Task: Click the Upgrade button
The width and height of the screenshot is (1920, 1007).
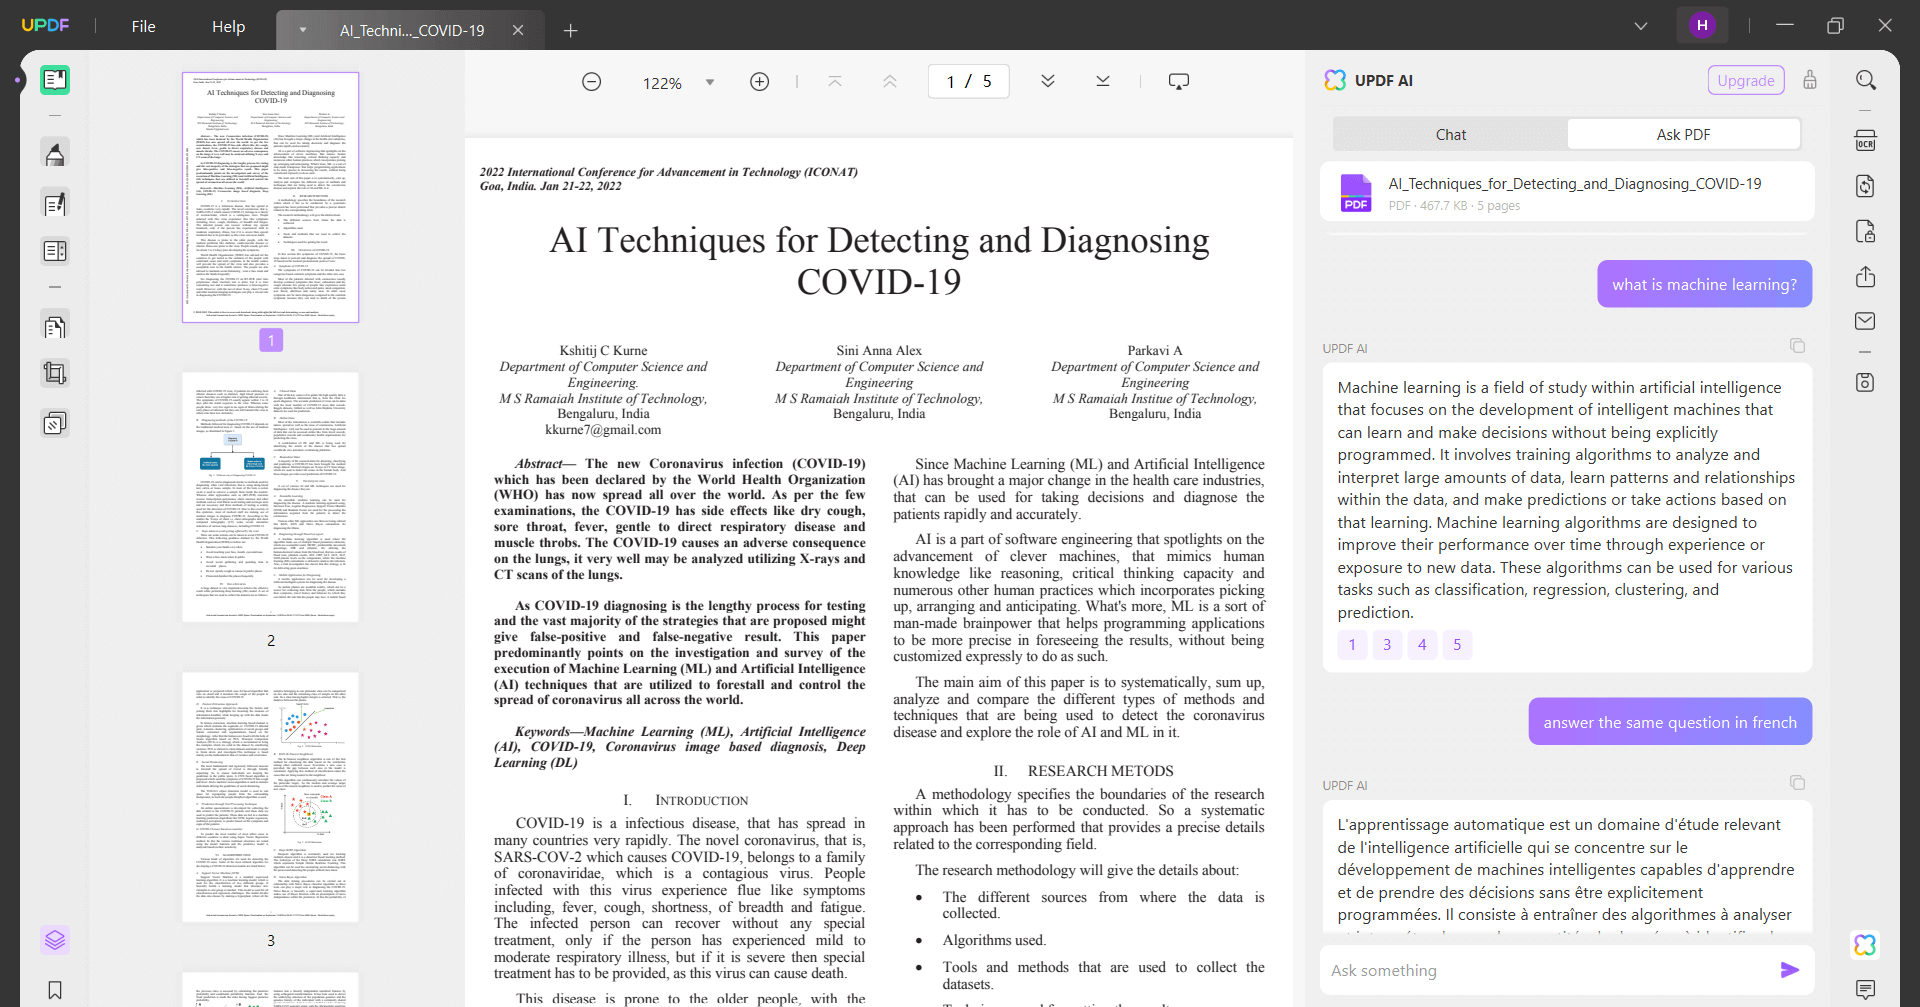Action: click(1746, 80)
